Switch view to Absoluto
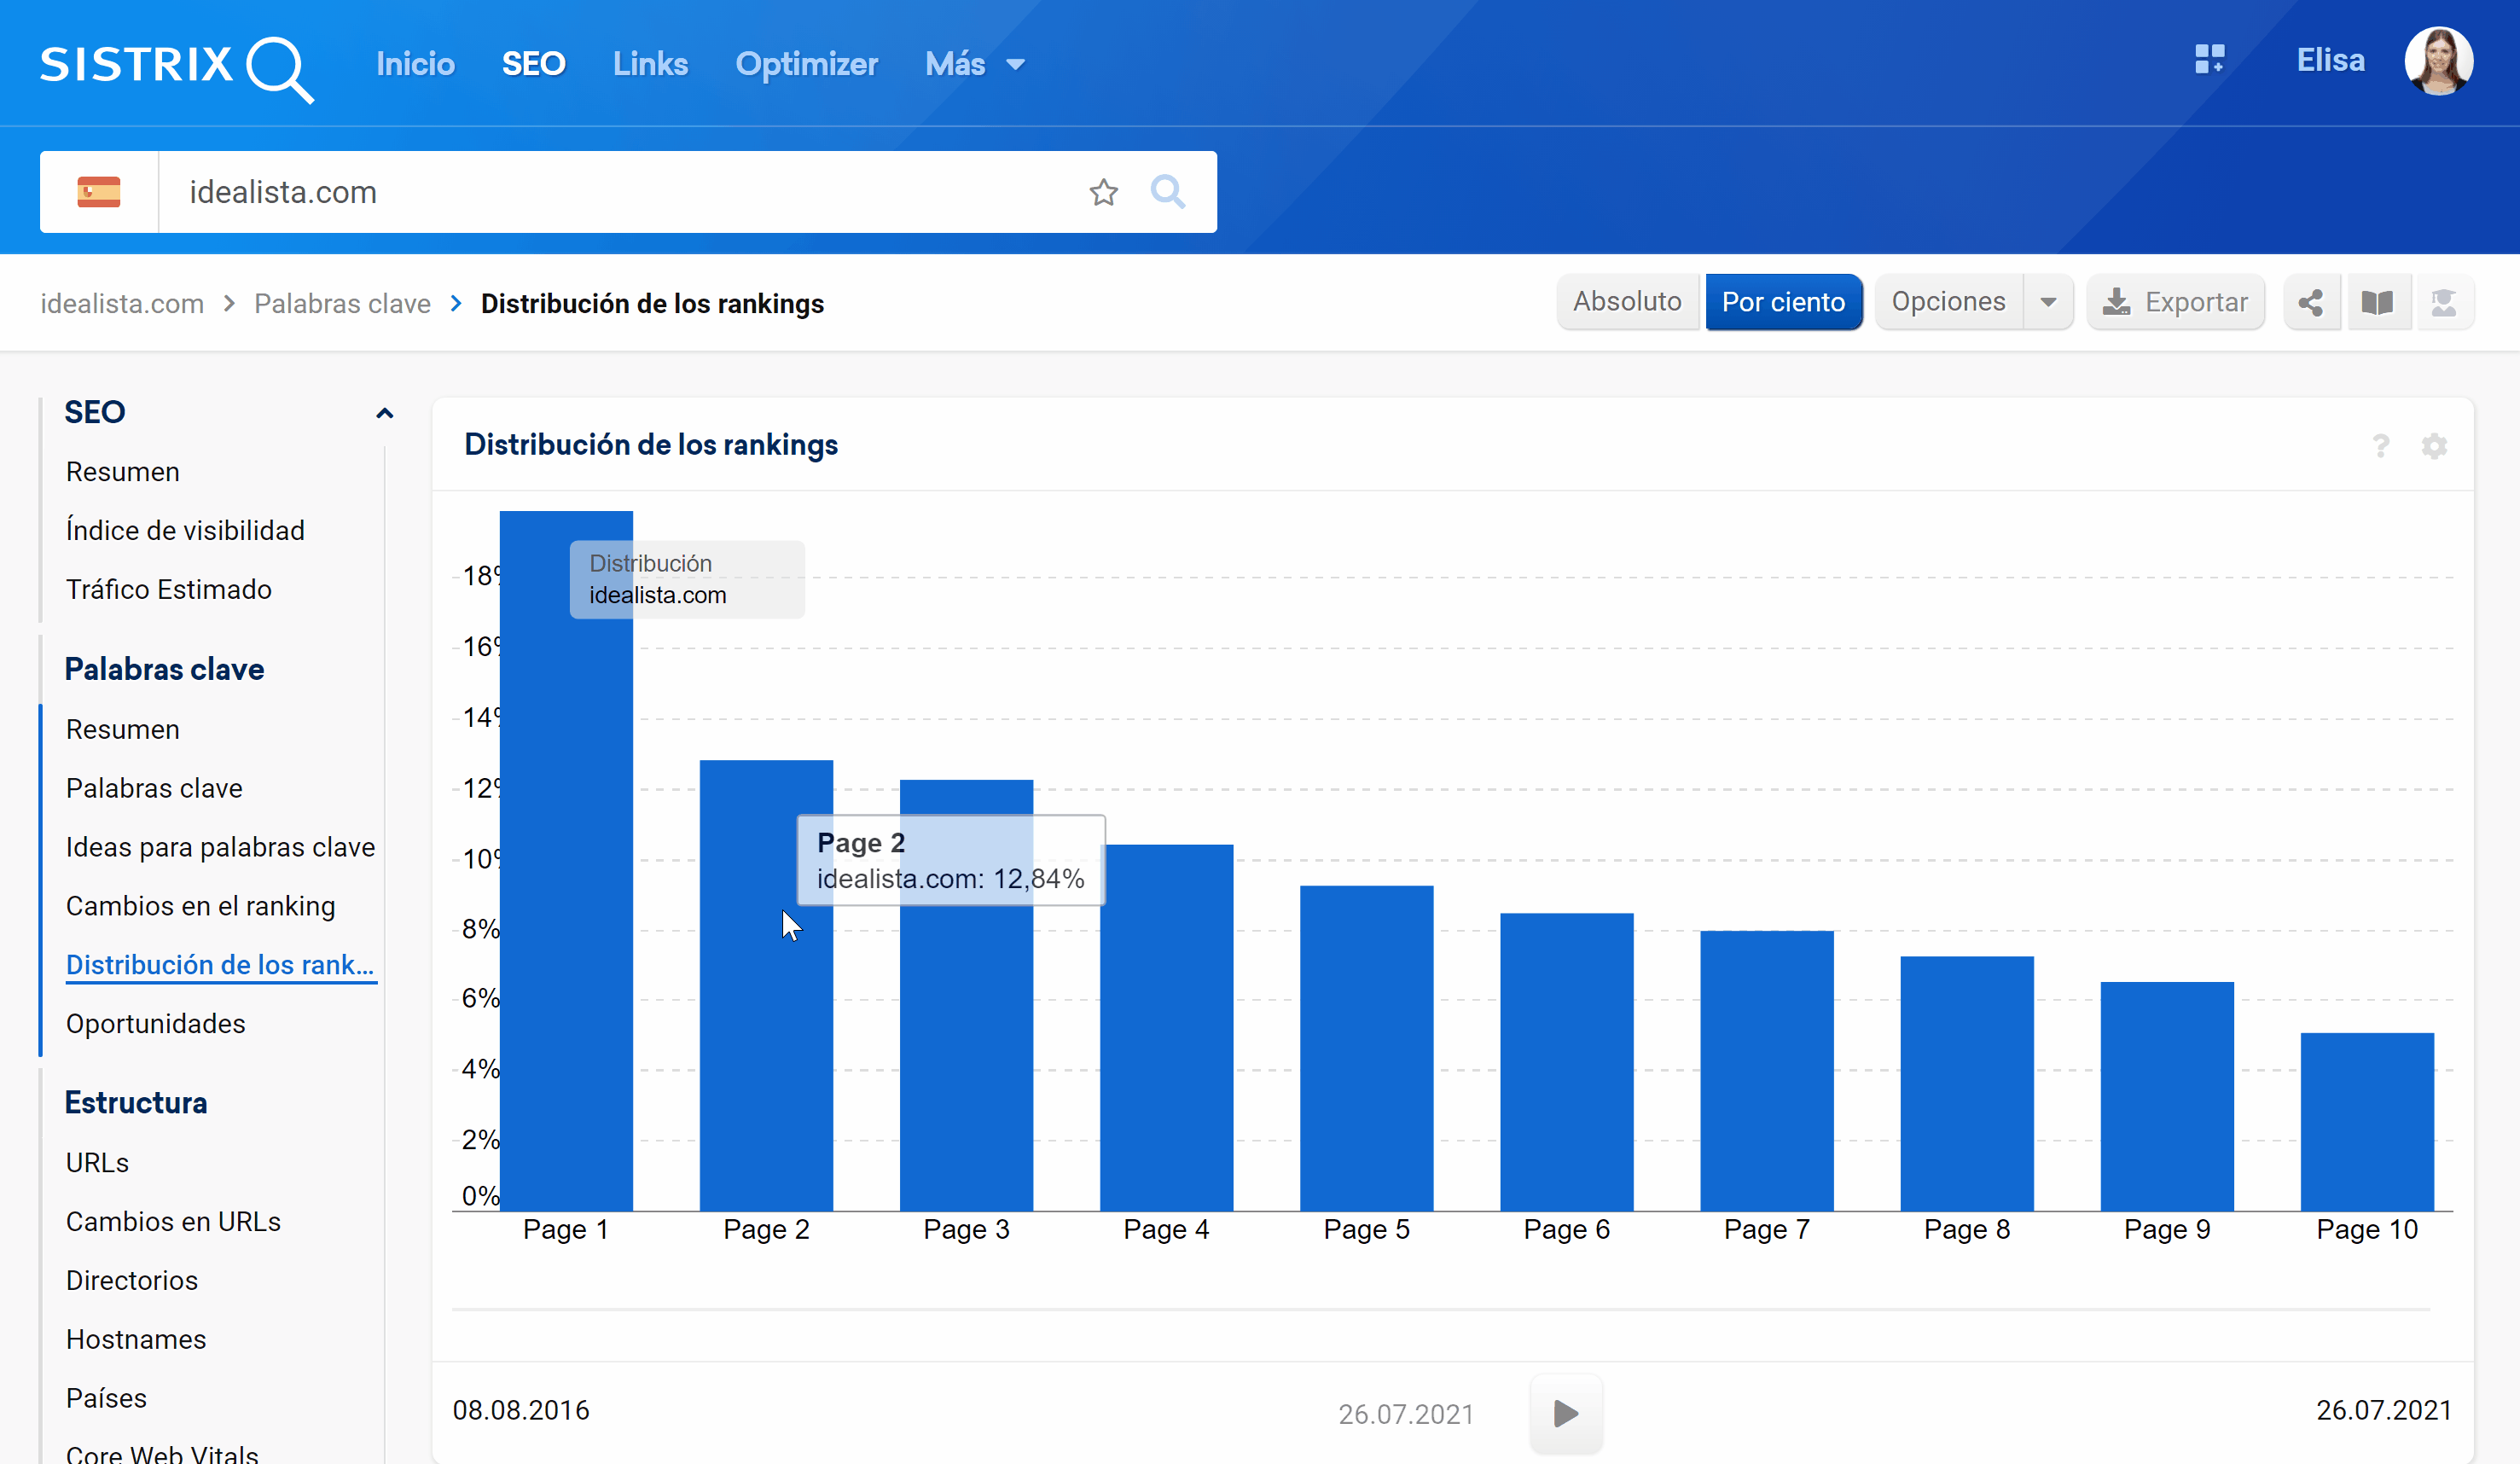This screenshot has height=1464, width=2520. click(x=1626, y=302)
